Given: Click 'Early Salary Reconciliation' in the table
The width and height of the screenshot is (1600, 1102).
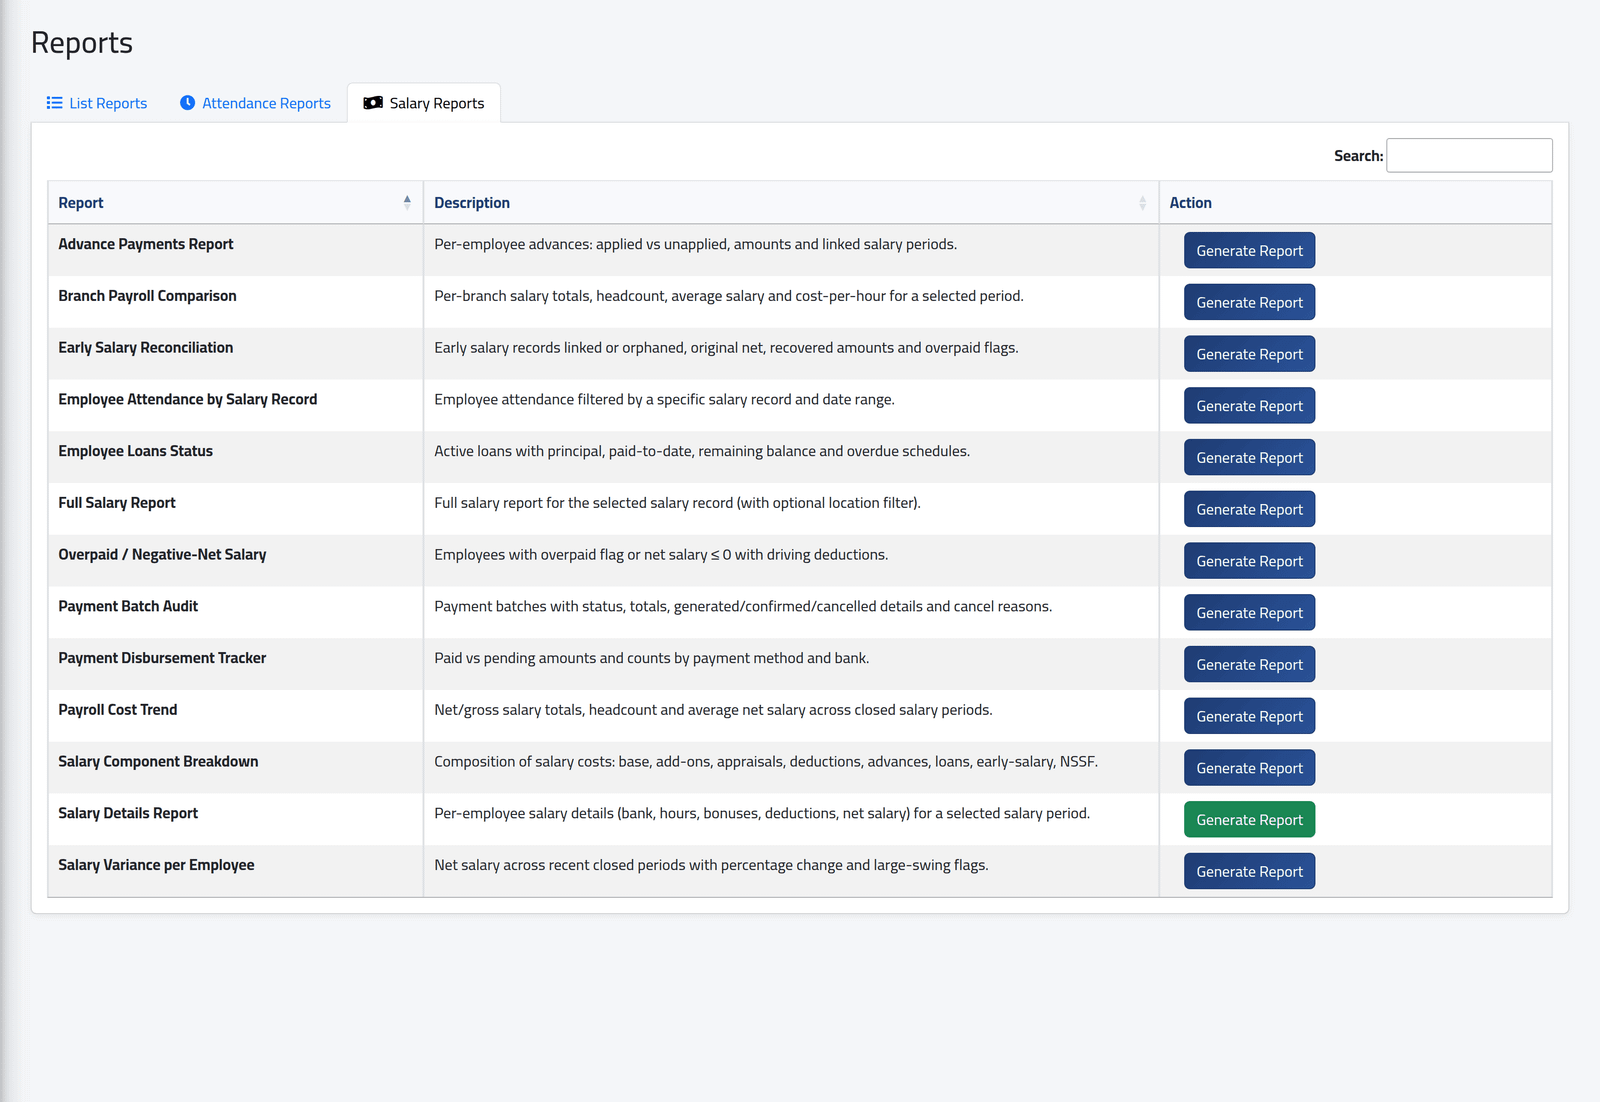Looking at the screenshot, I should coord(146,348).
